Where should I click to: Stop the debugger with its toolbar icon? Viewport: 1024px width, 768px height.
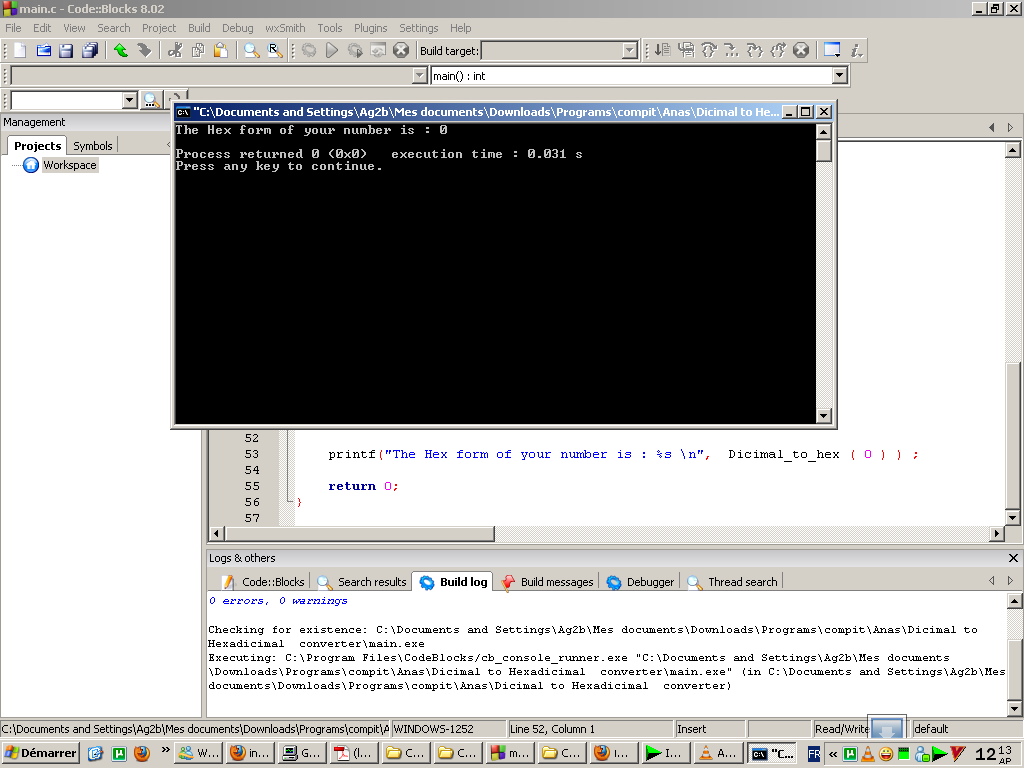(801, 50)
